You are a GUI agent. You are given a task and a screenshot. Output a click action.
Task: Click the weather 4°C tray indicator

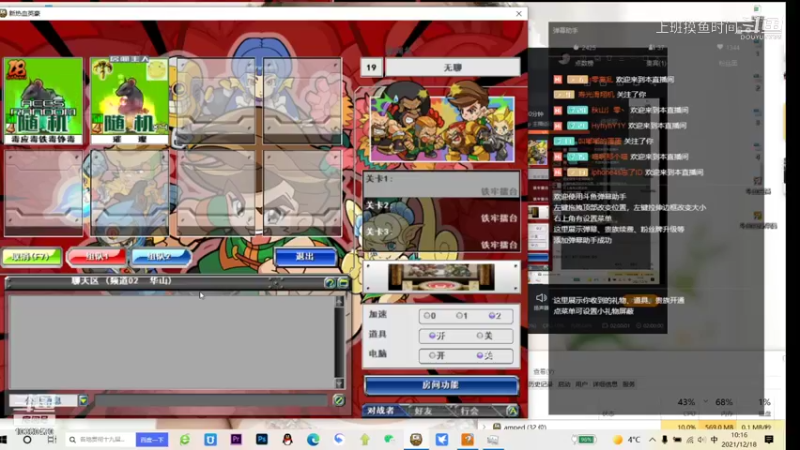click(x=627, y=439)
